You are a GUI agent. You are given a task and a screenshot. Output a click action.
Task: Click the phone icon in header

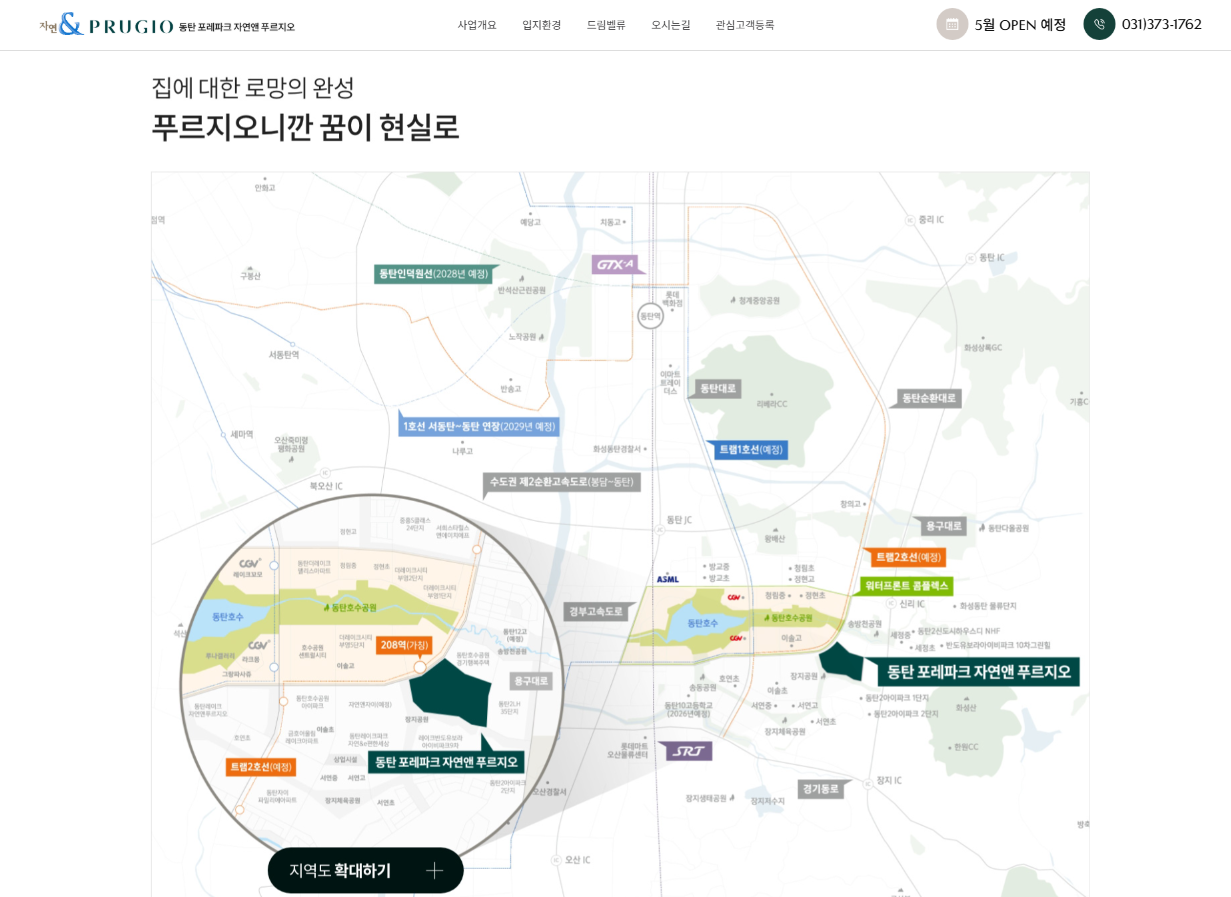pyautogui.click(x=1099, y=24)
